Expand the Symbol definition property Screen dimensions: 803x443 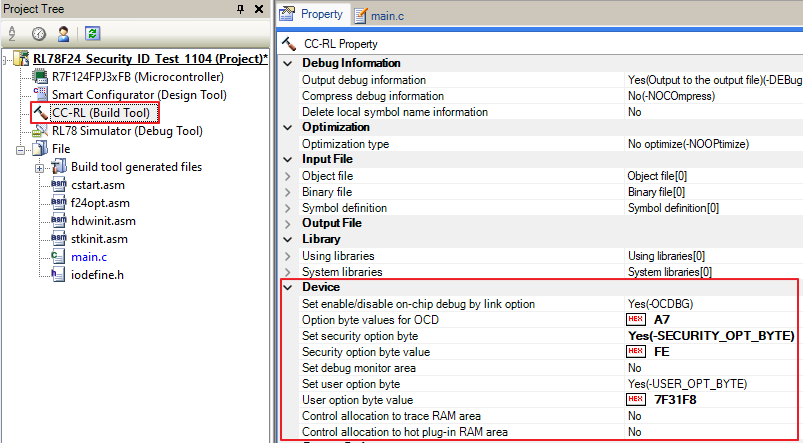tap(289, 208)
